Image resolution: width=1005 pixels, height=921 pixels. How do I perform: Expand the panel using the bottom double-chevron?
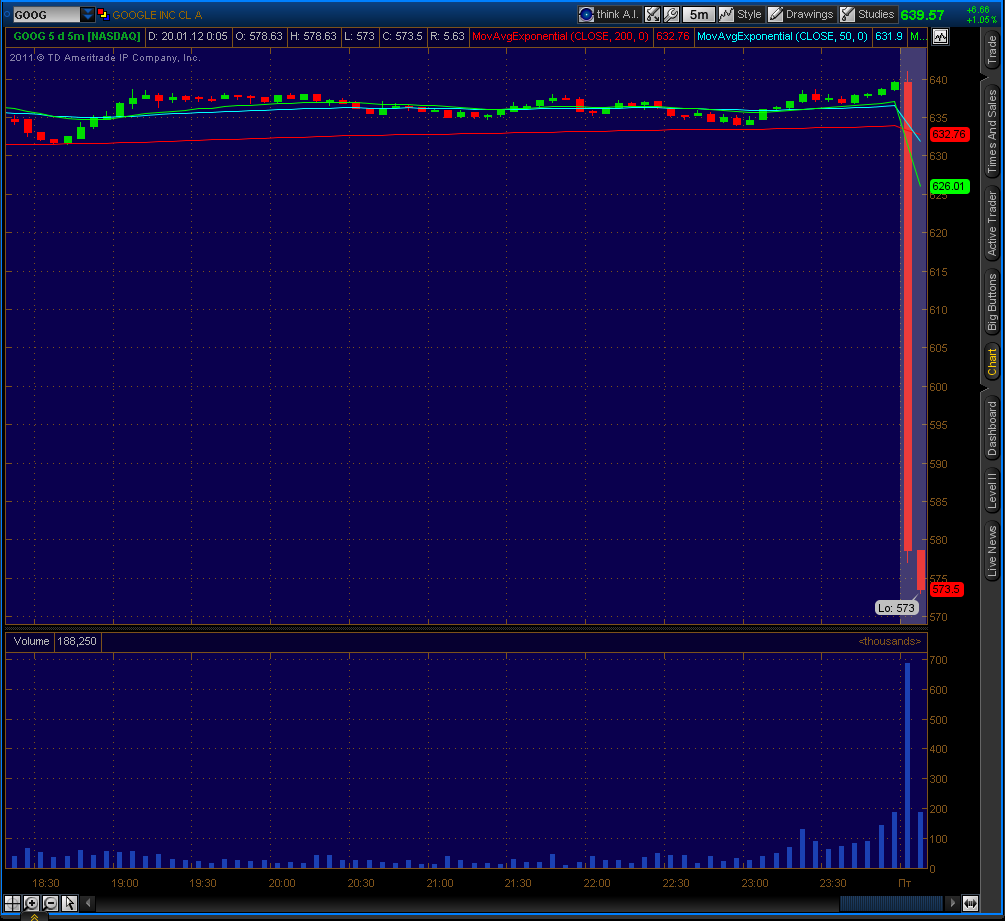click(x=35, y=917)
